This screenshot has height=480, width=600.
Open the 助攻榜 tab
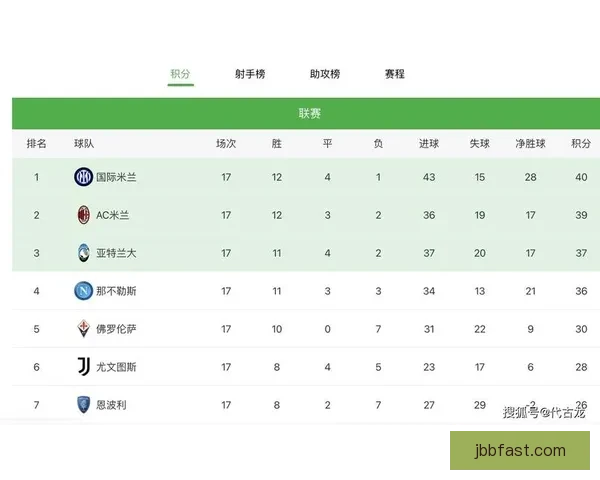(x=325, y=74)
